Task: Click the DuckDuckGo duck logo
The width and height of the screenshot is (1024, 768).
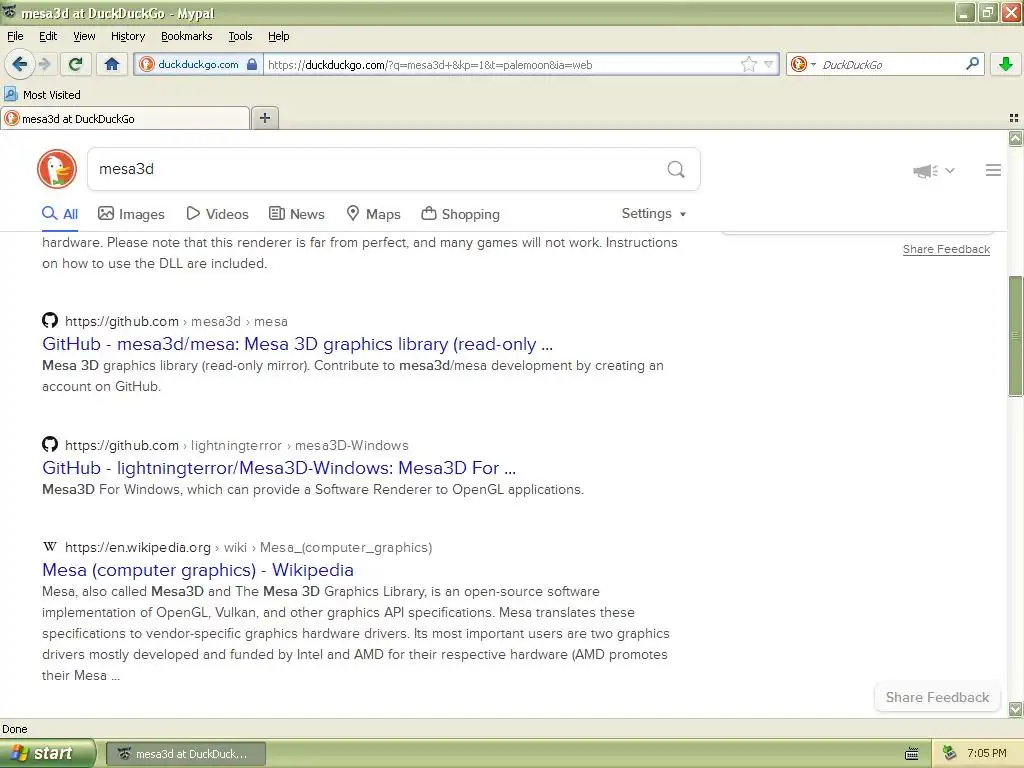Action: point(57,169)
